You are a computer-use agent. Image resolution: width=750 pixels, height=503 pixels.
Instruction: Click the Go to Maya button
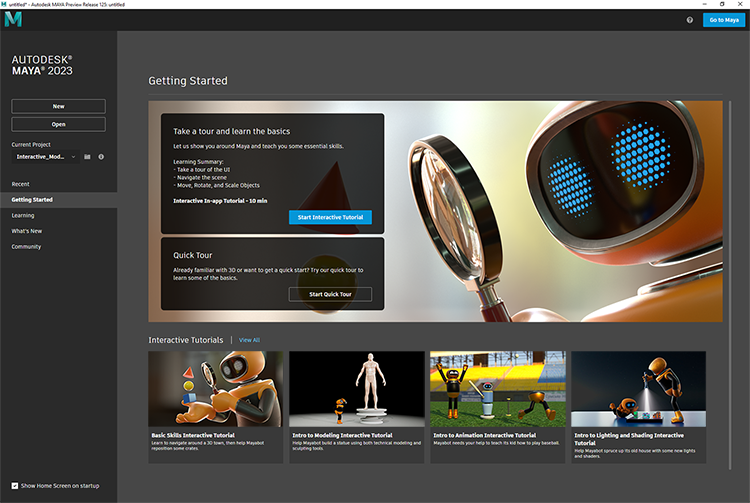point(724,20)
